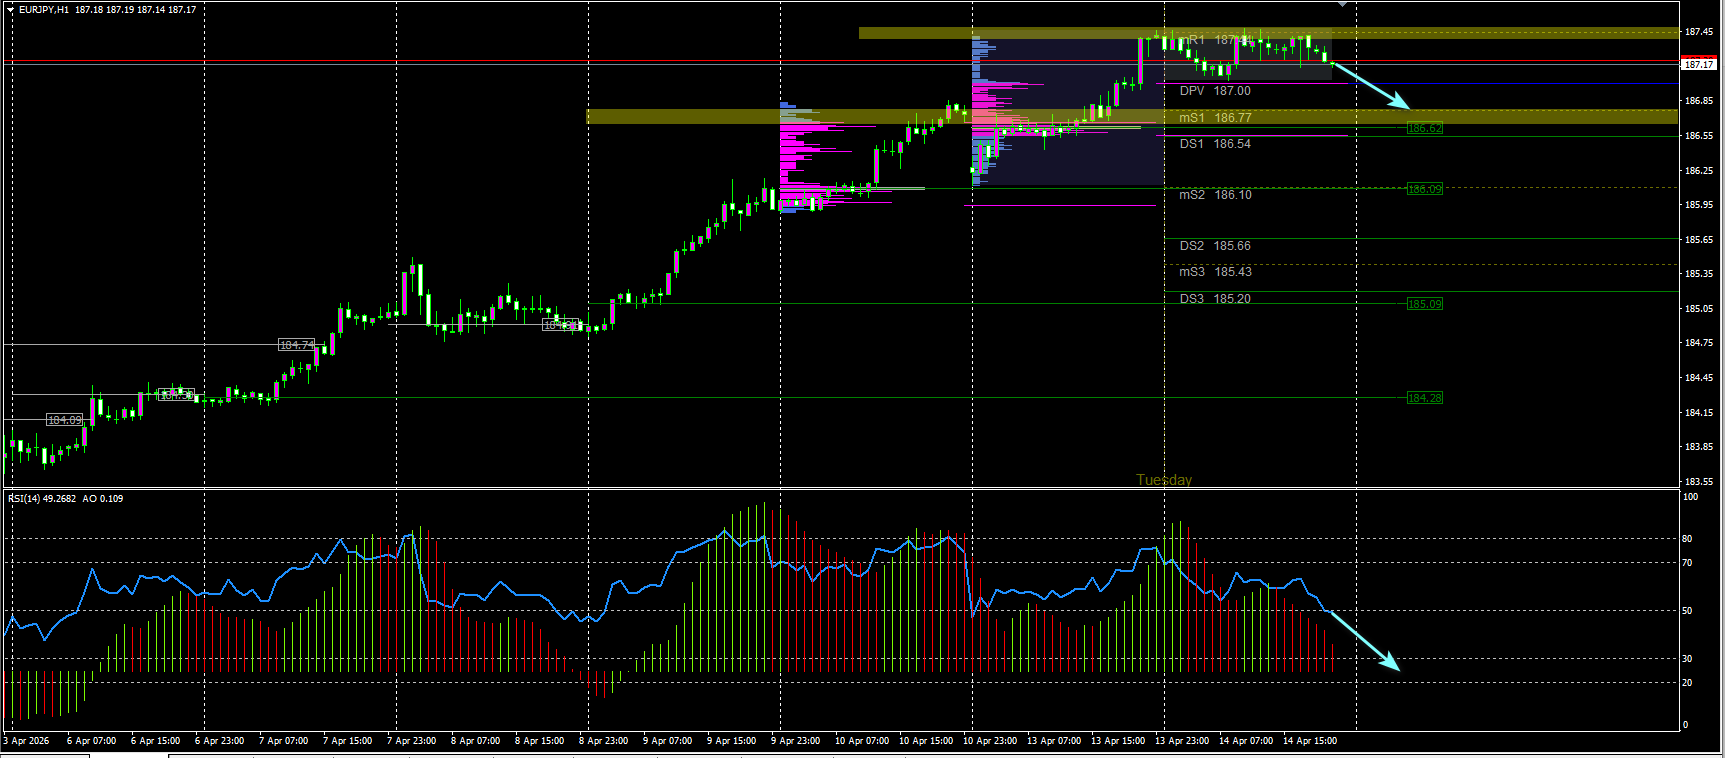Click the gray boxed 184.09 level label
This screenshot has width=1725, height=758.
point(65,420)
